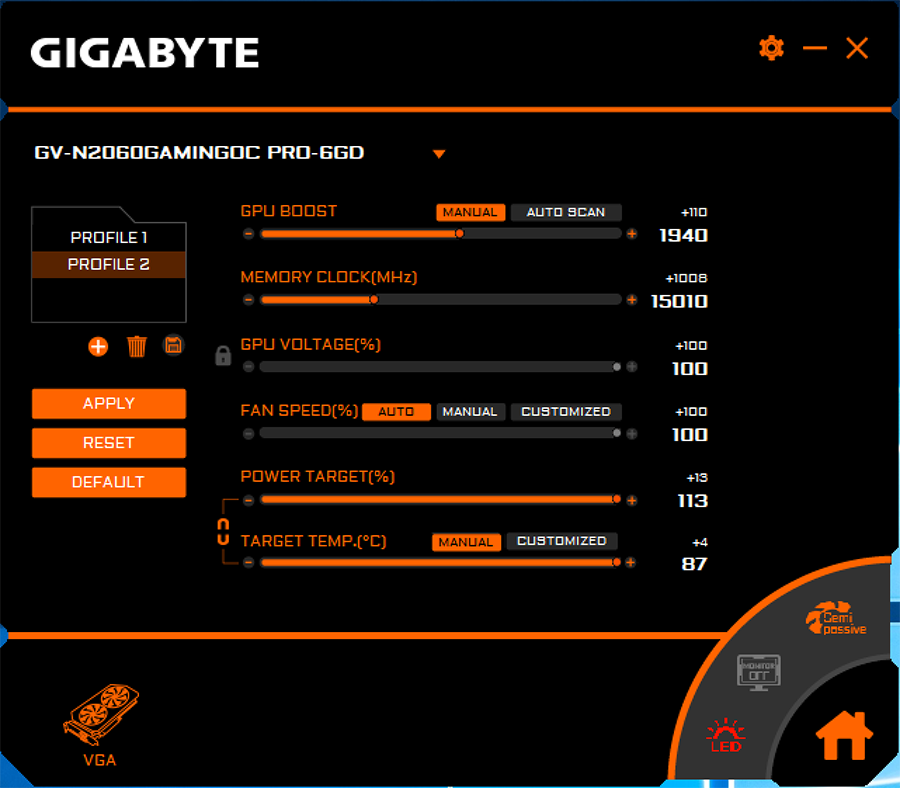900x788 pixels.
Task: Select Profile 1 from the list
Action: (x=109, y=238)
